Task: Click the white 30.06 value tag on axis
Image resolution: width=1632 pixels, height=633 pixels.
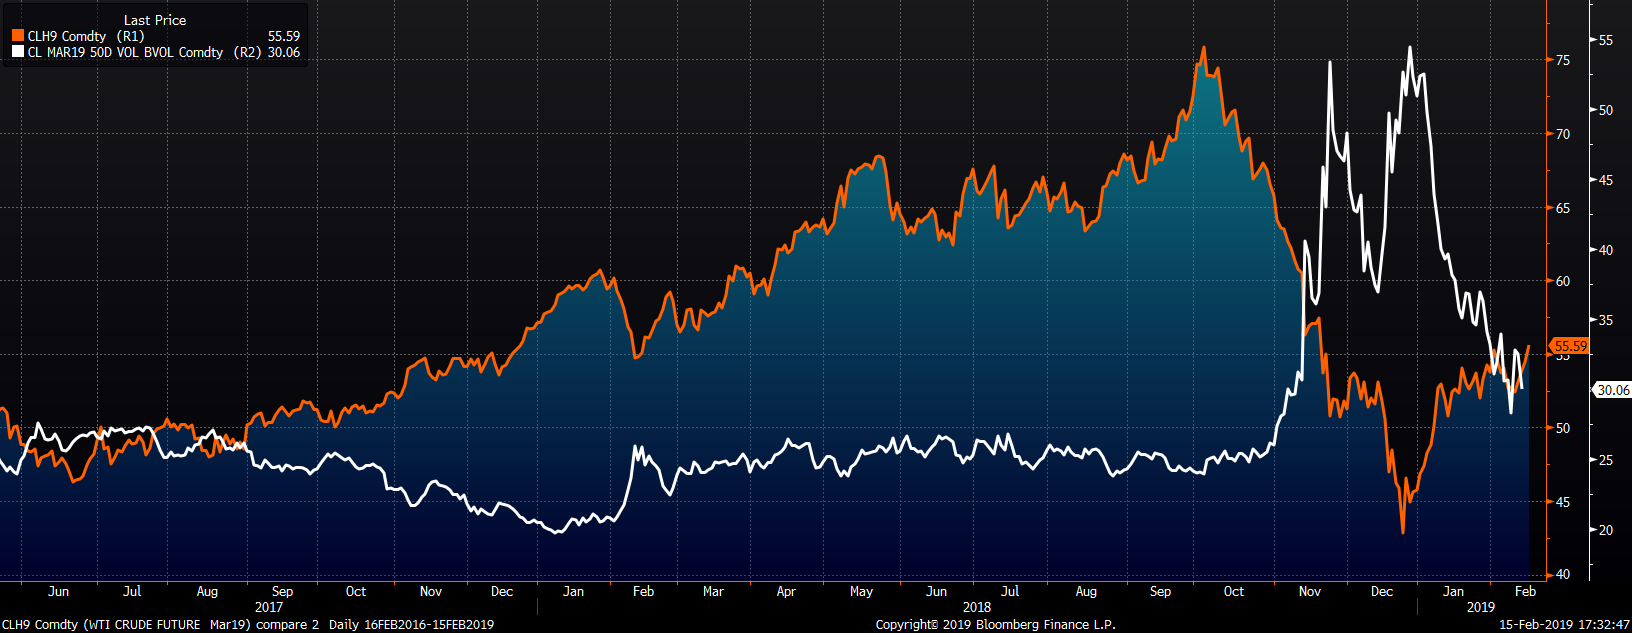Action: (1612, 390)
